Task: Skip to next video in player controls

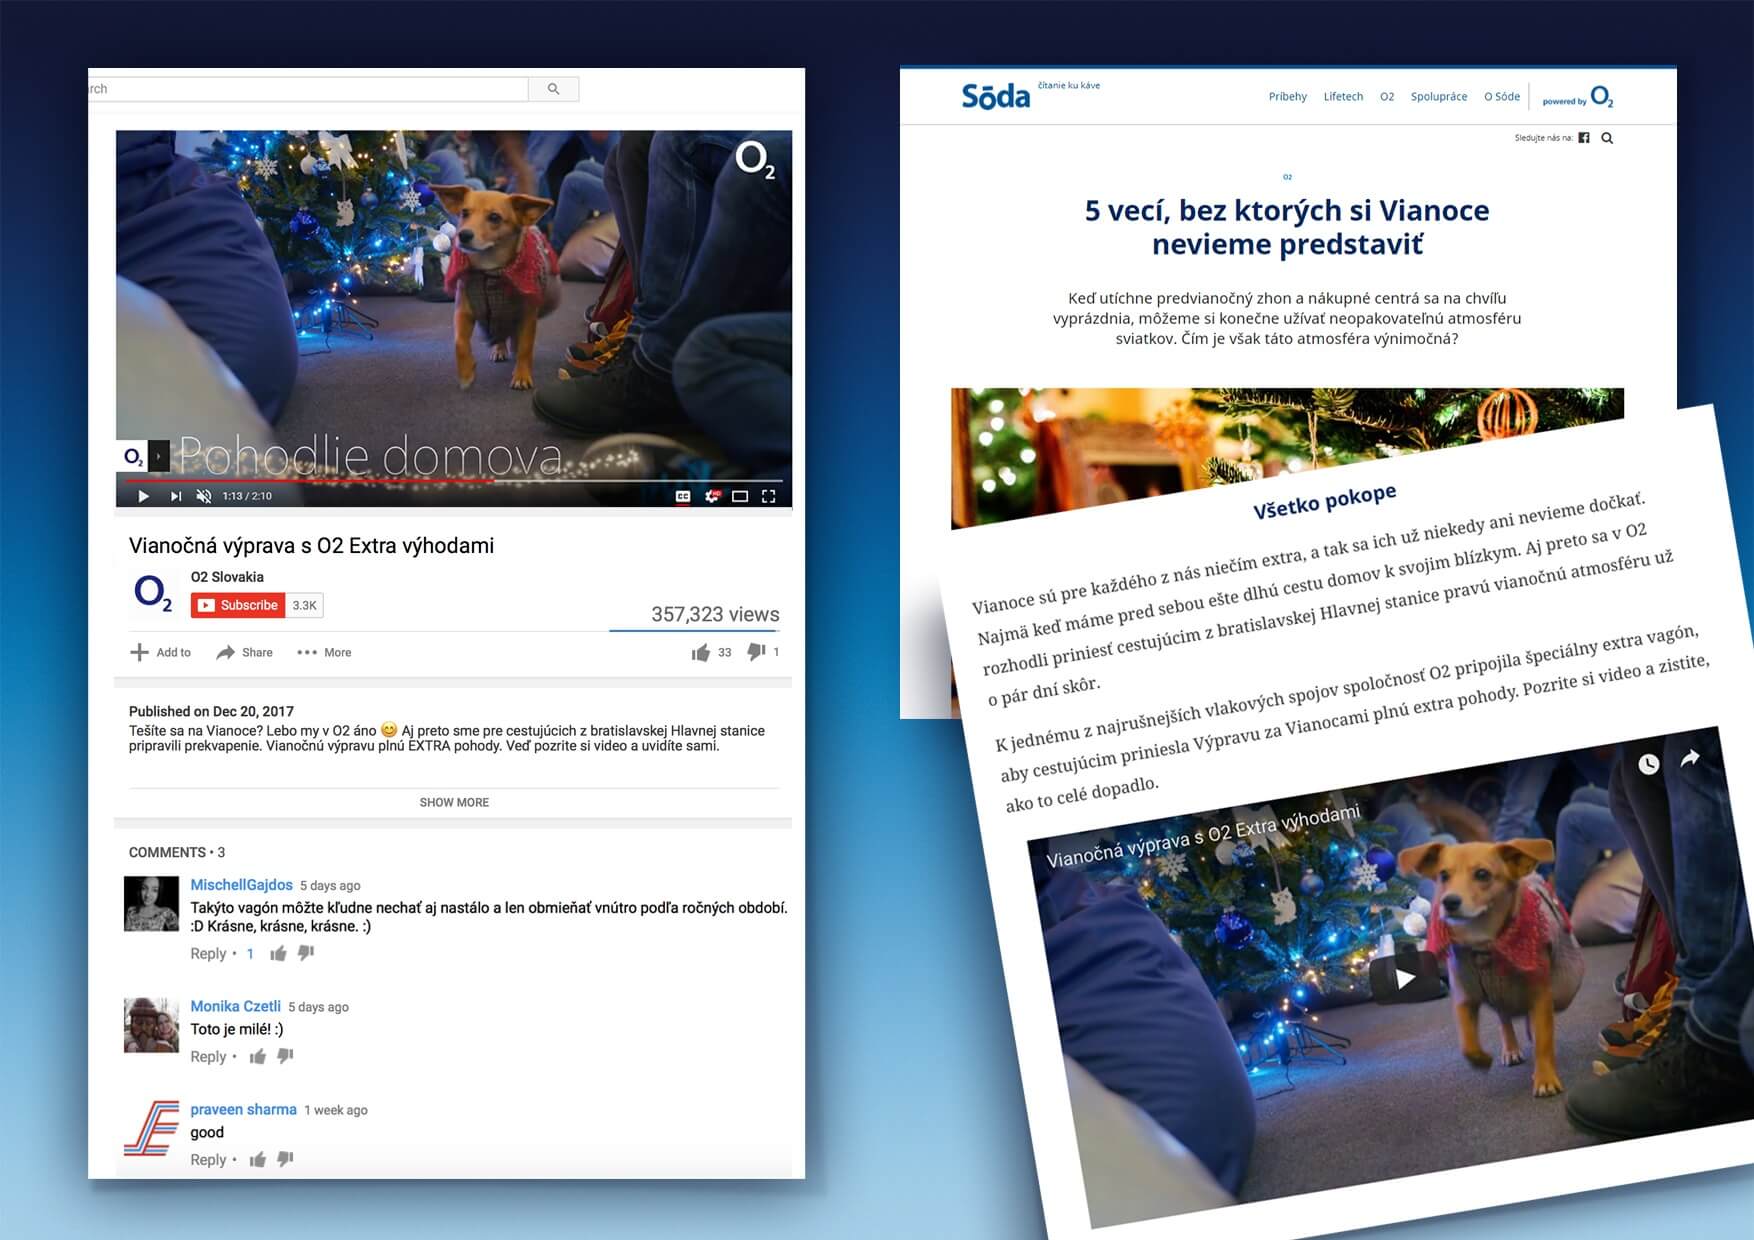Action: [176, 496]
